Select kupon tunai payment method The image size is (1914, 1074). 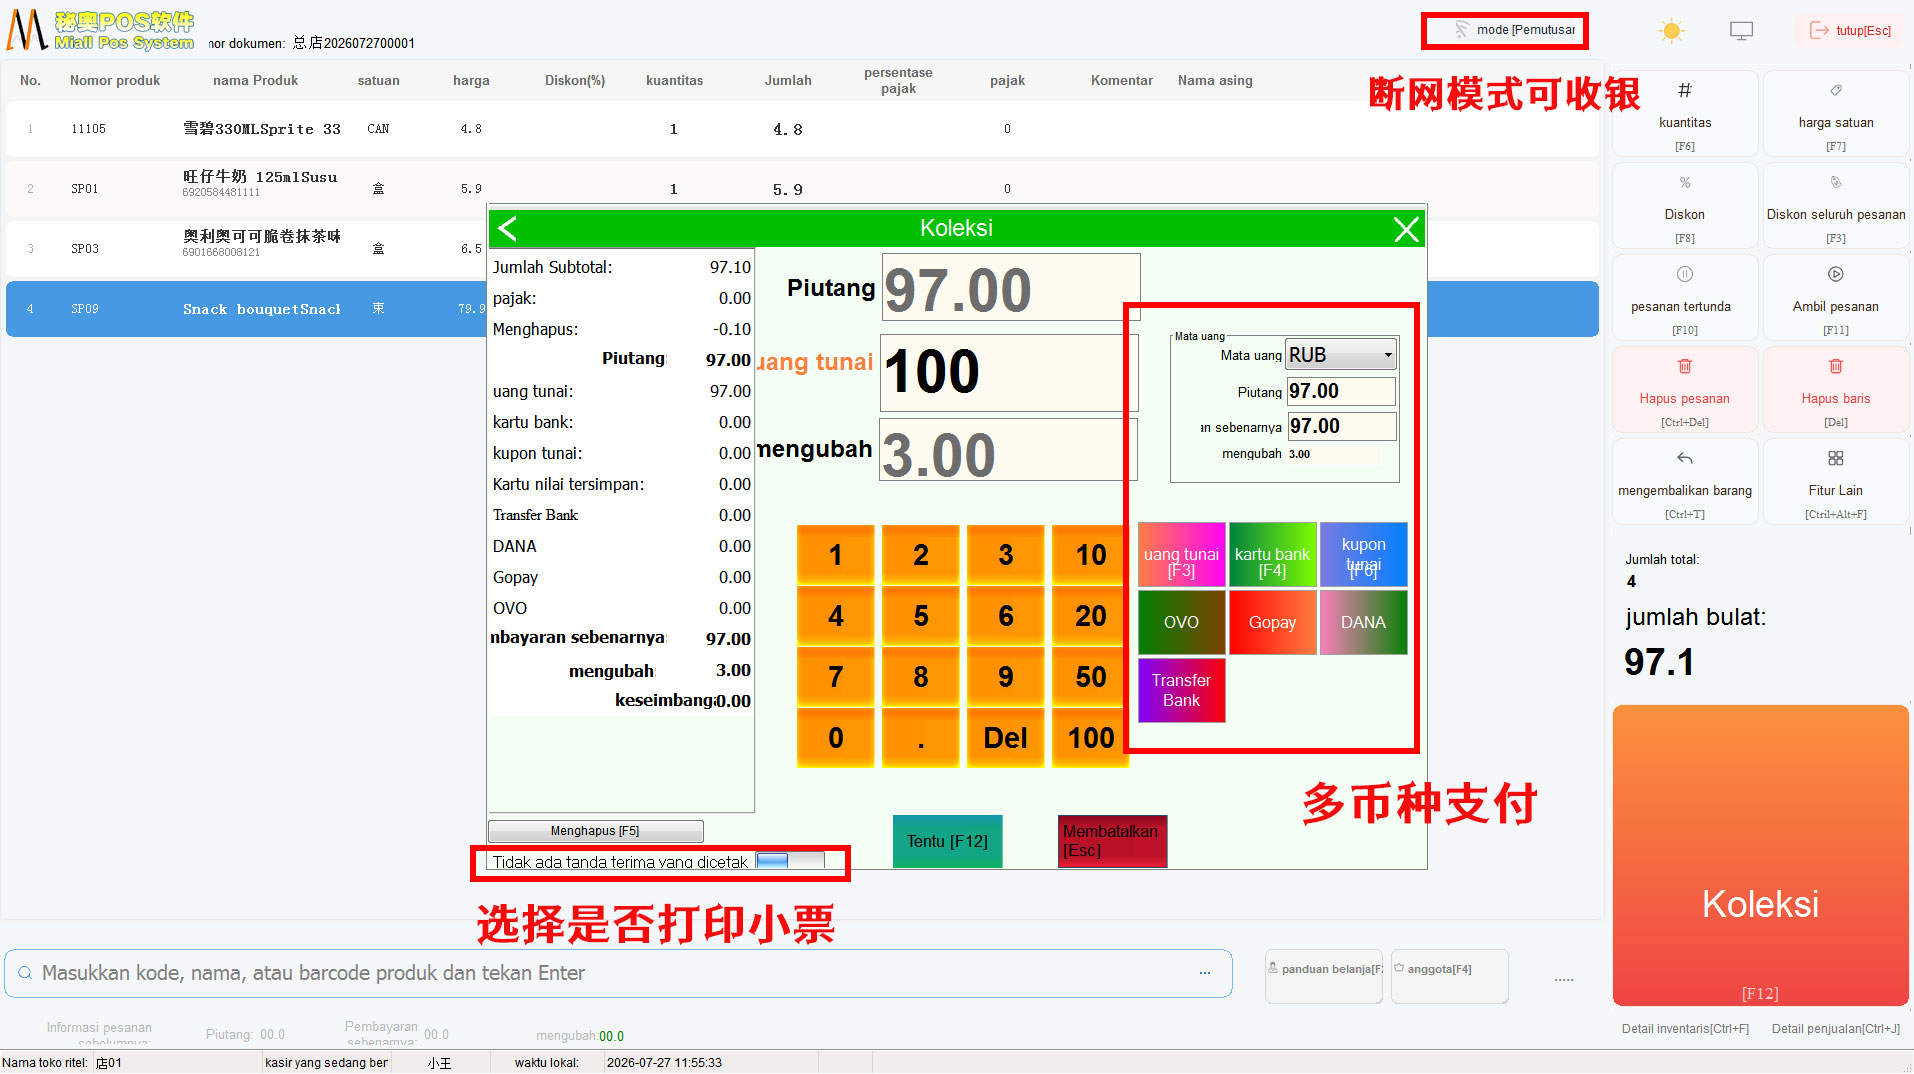[x=1363, y=555]
